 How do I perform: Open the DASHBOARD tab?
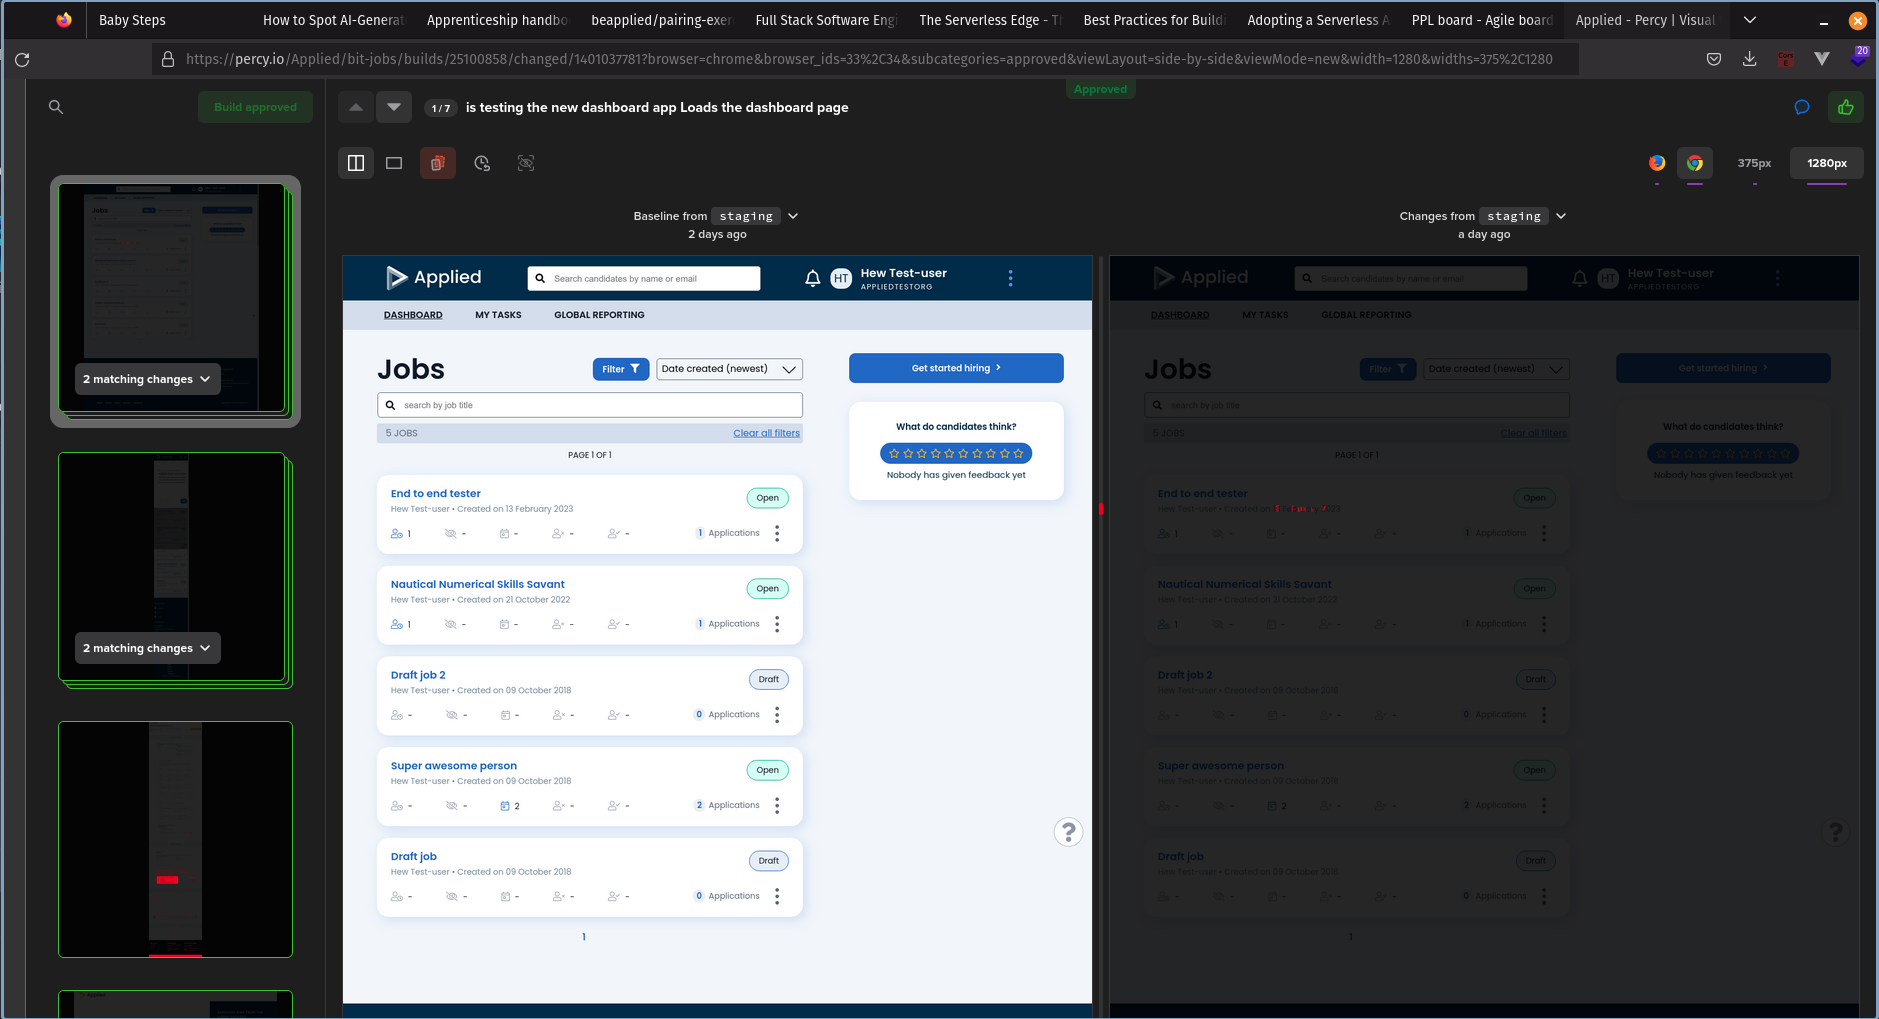[x=413, y=315]
